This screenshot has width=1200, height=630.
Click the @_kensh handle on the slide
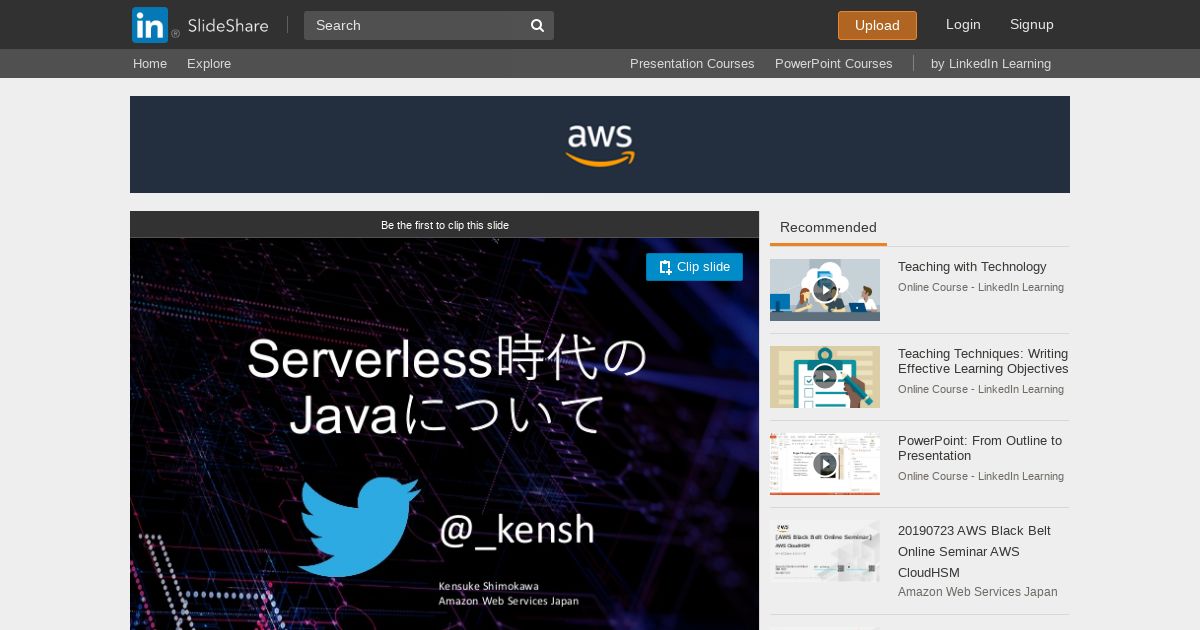coord(516,529)
